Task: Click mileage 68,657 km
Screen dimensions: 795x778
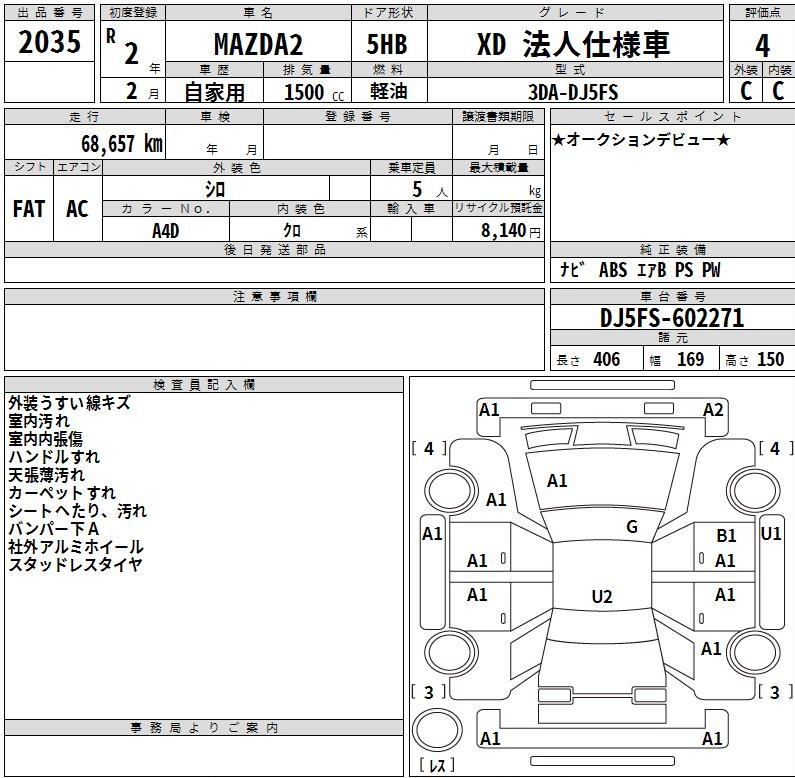Action: coord(122,144)
